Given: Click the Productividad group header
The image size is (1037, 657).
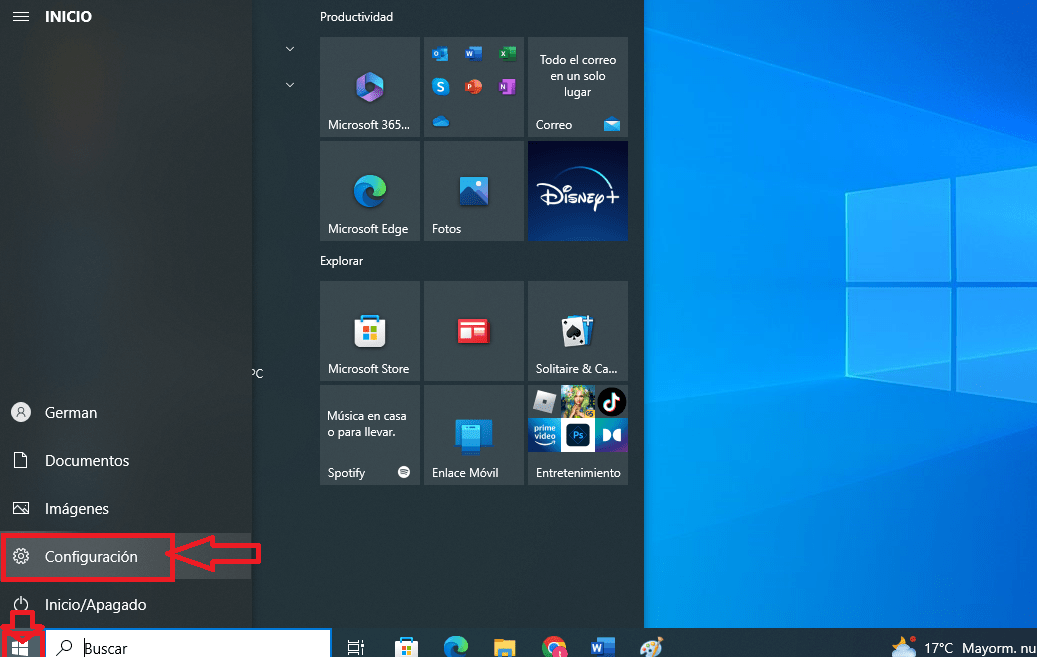Looking at the screenshot, I should [x=356, y=17].
